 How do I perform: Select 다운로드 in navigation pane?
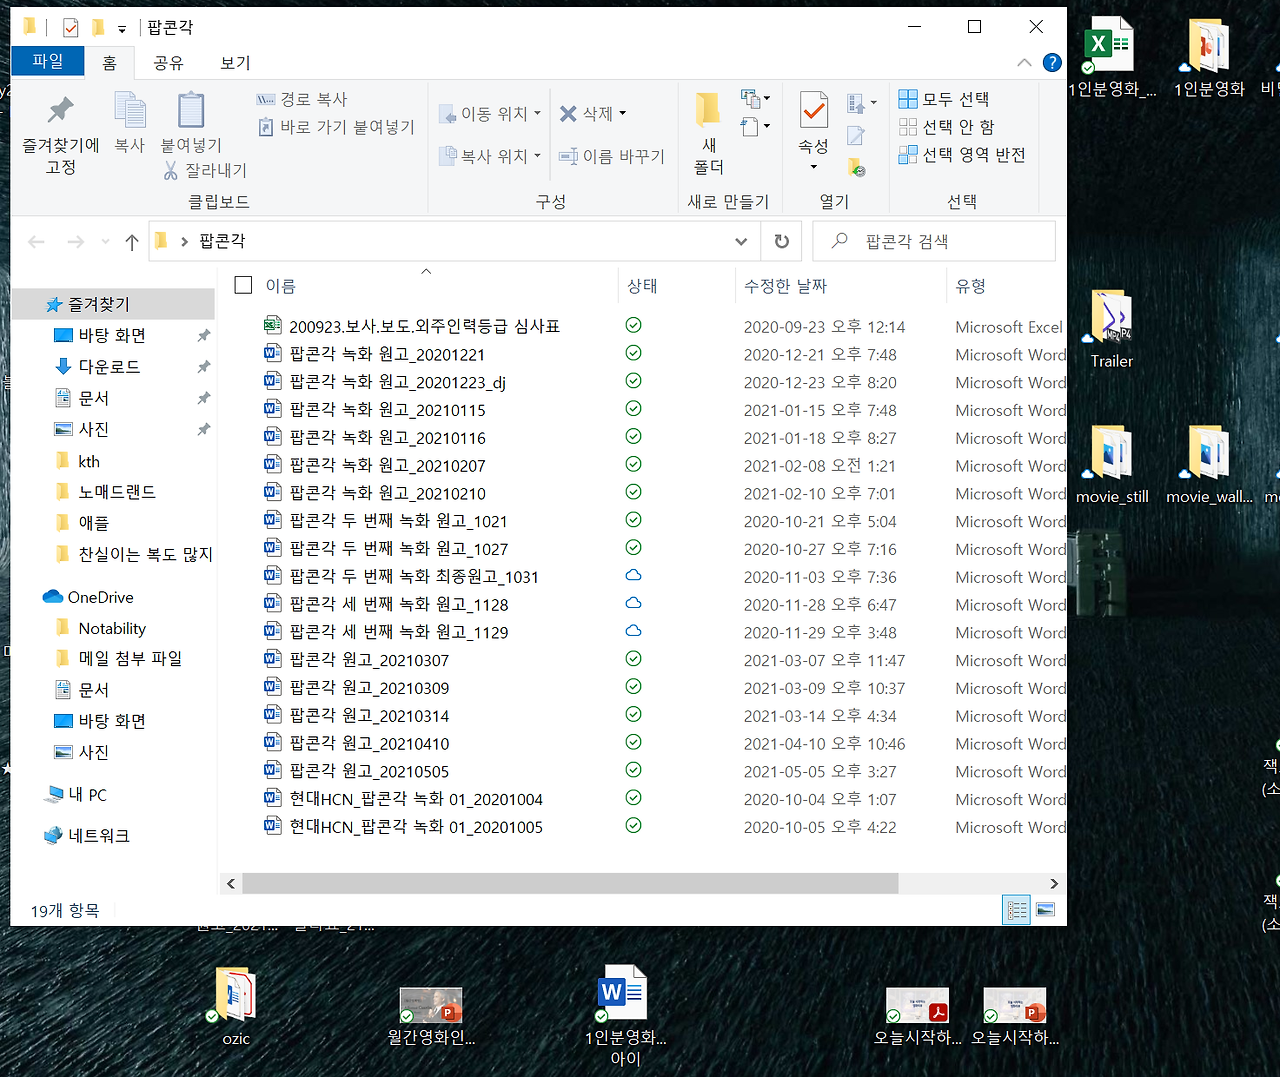pyautogui.click(x=109, y=367)
